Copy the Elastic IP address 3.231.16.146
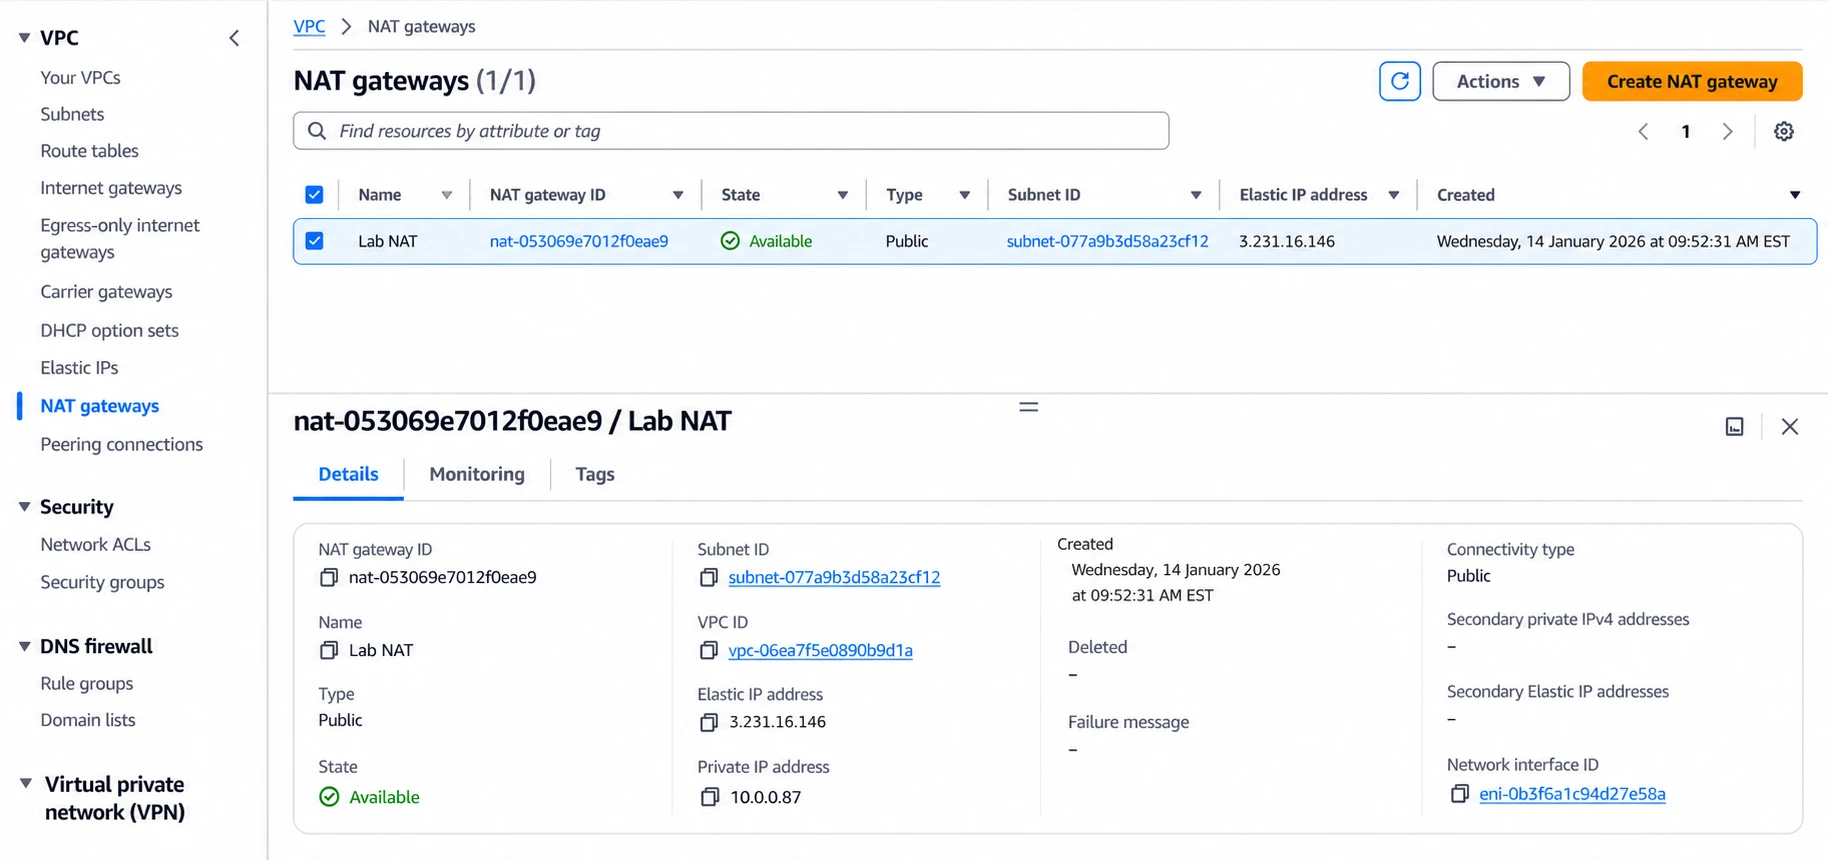 pos(708,722)
